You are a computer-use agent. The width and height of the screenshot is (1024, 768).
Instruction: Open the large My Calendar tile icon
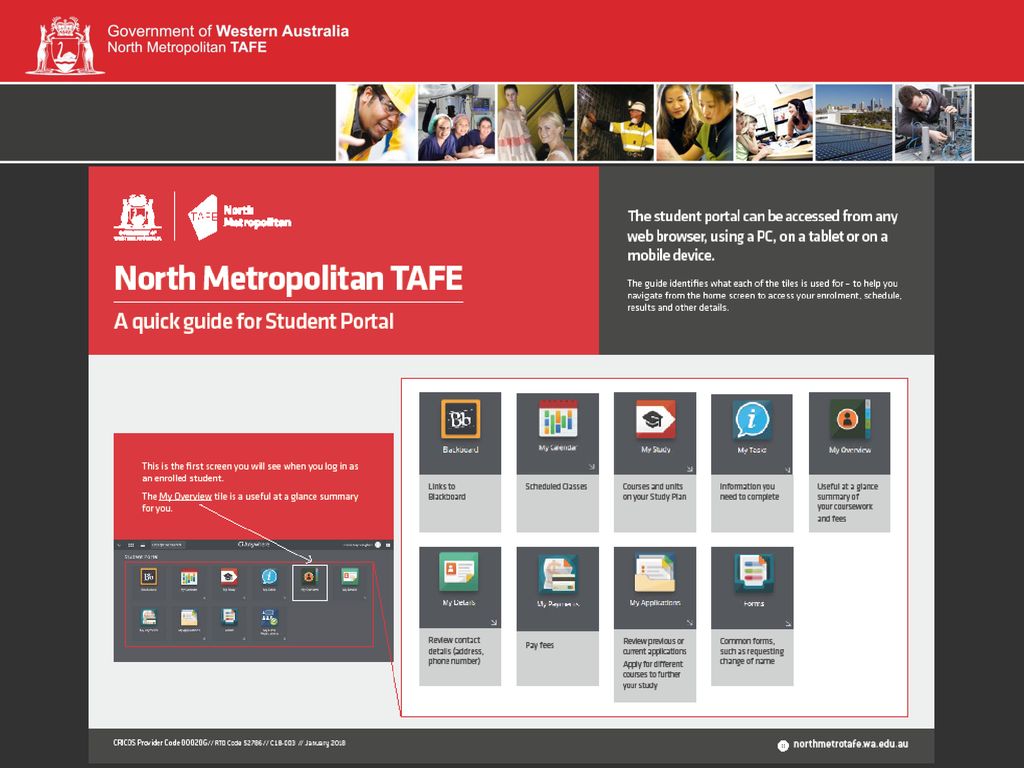tap(558, 419)
